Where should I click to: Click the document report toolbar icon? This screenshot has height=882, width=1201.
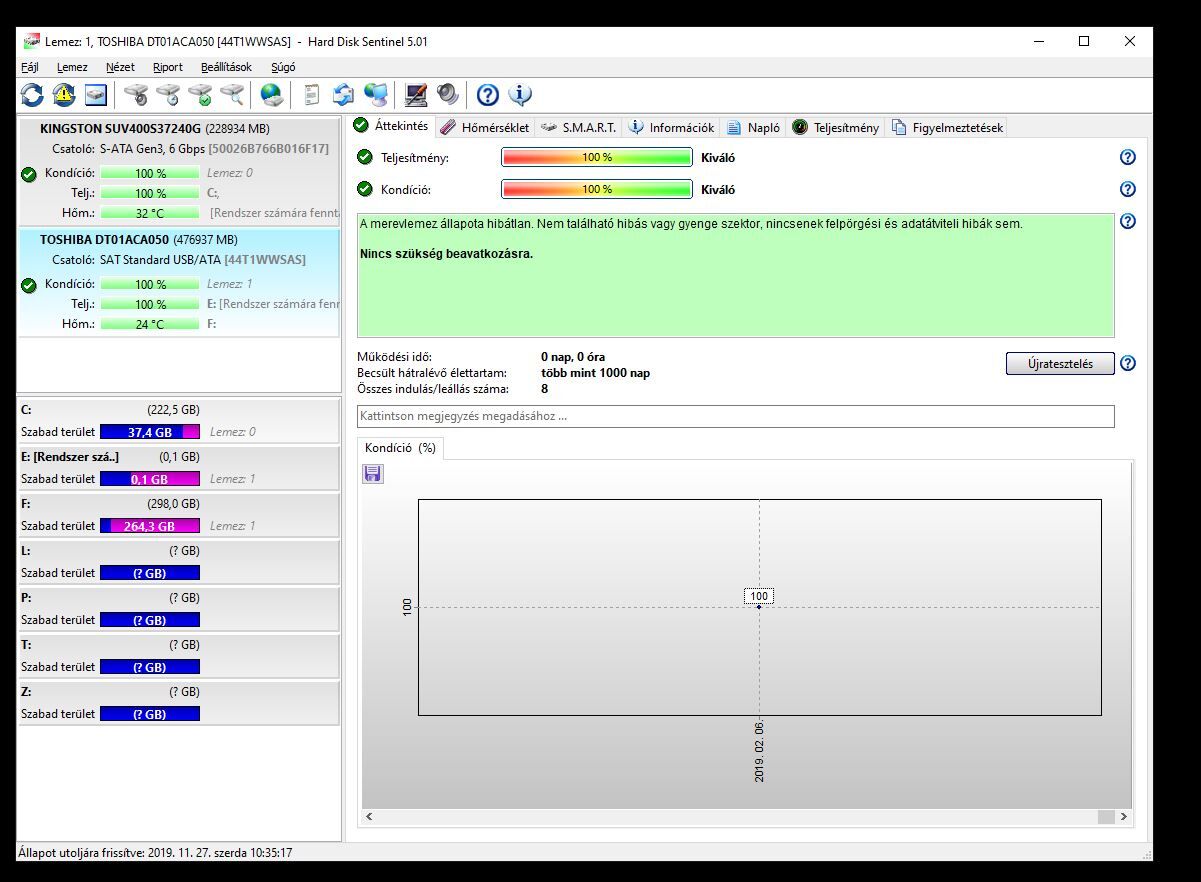[312, 95]
